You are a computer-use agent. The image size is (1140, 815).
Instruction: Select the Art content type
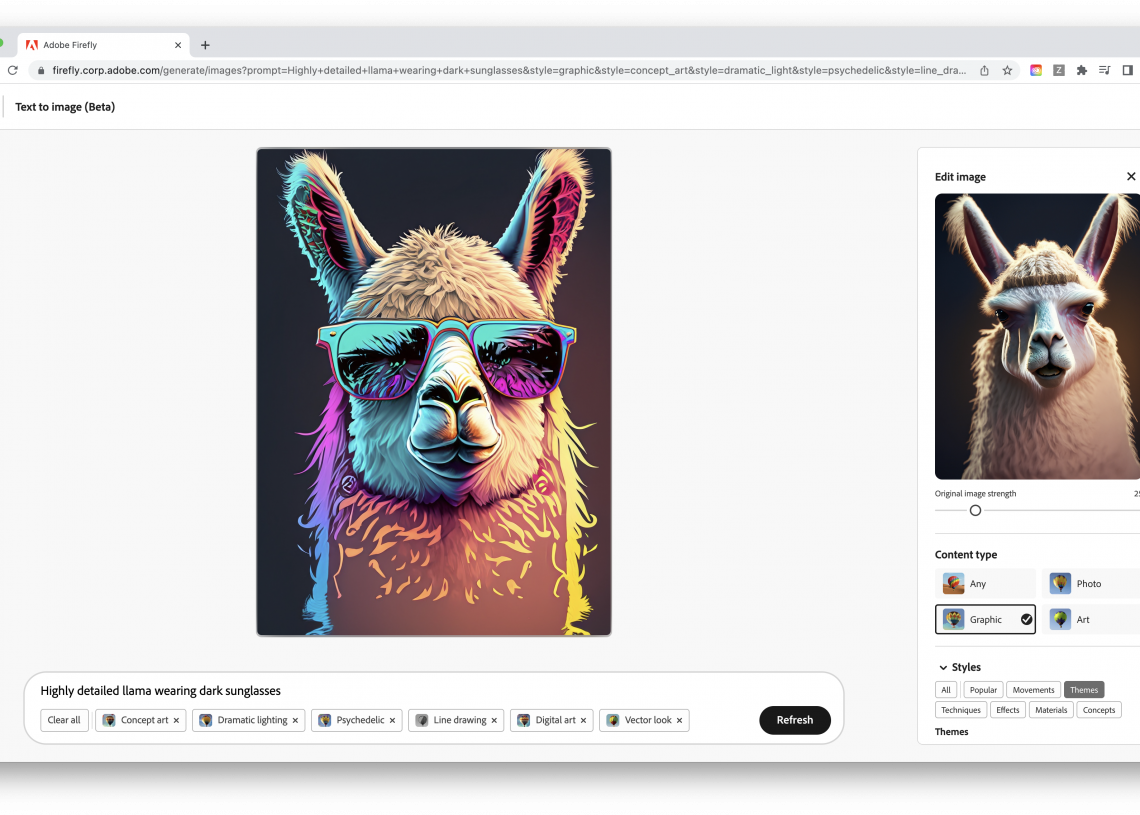1091,619
